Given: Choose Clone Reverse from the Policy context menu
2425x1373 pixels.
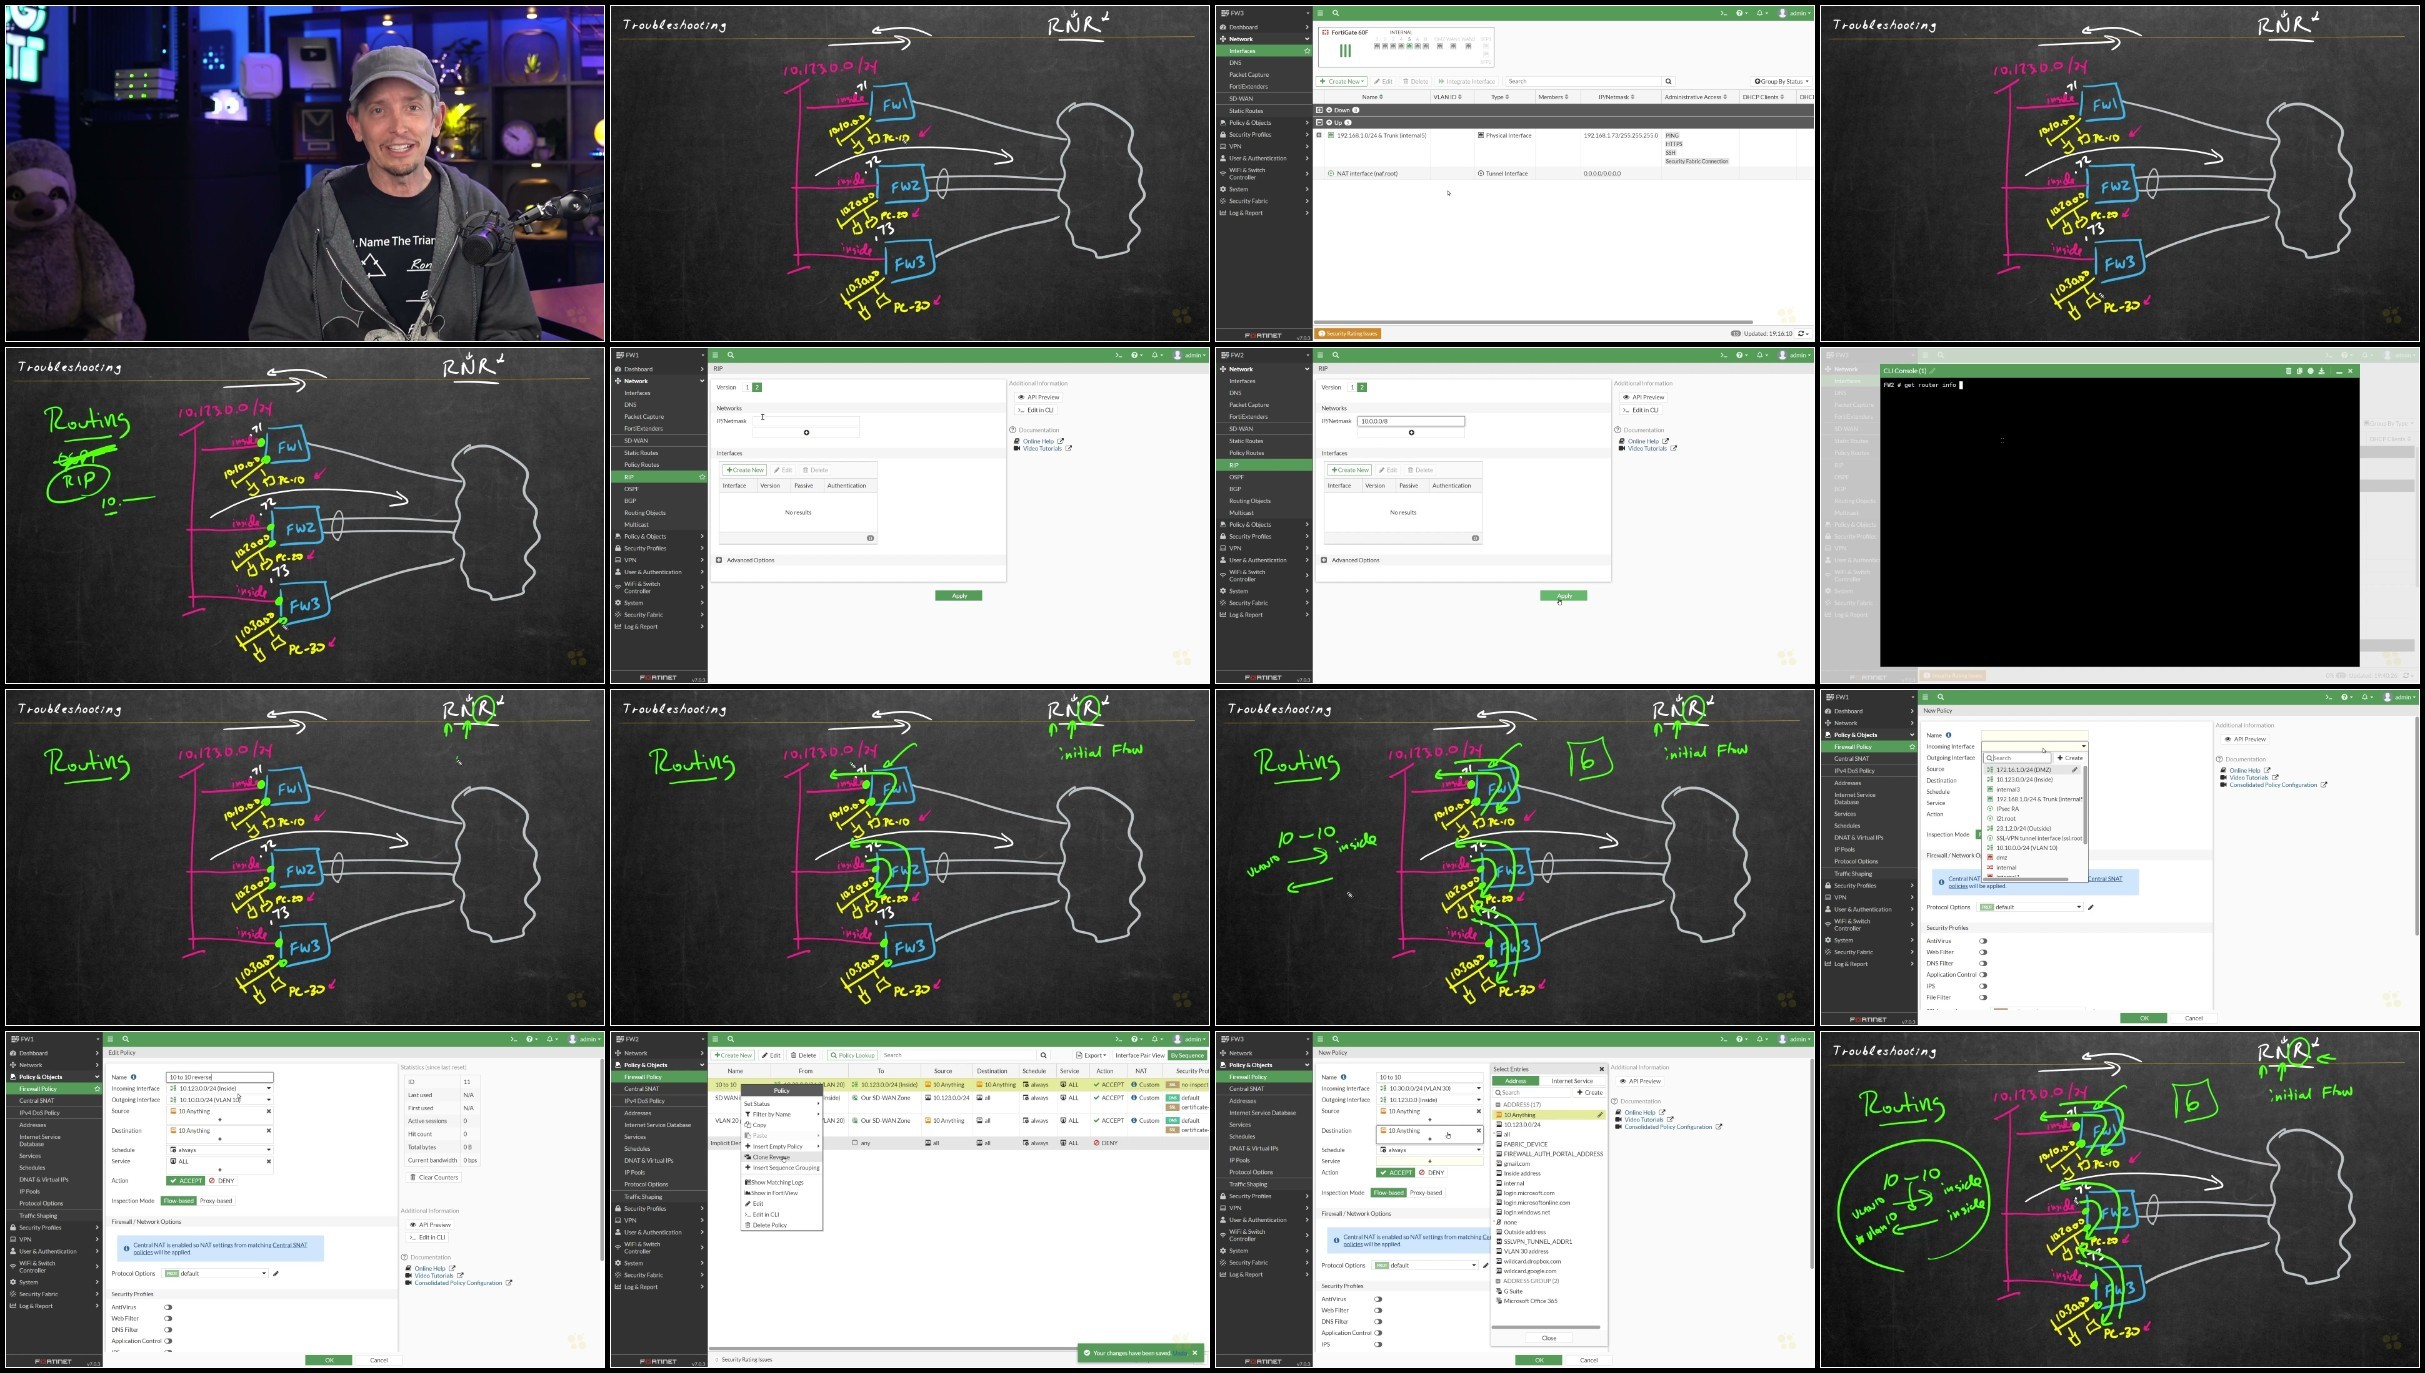Looking at the screenshot, I should 770,1157.
